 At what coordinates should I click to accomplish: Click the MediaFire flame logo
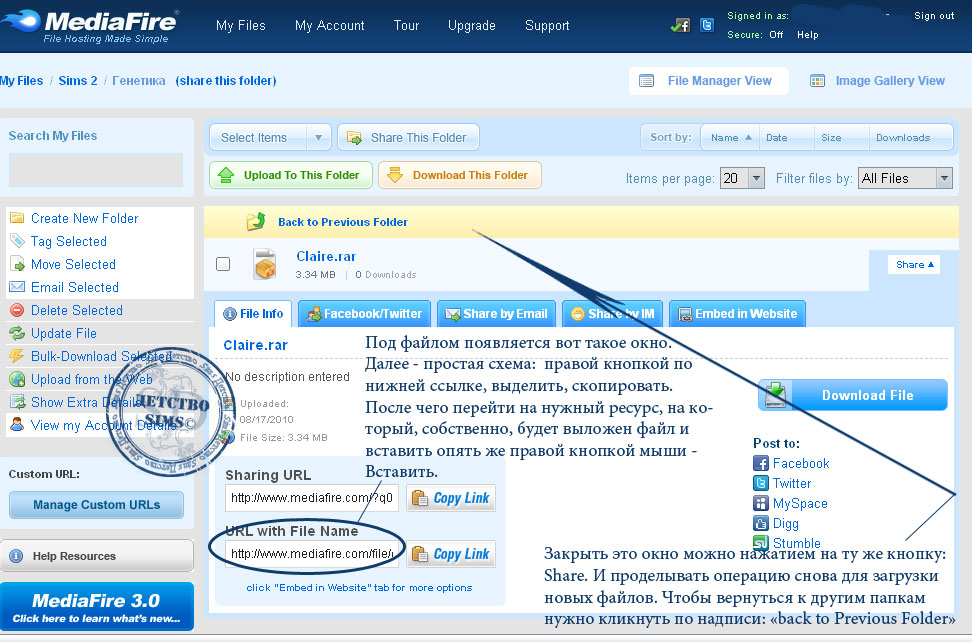[x=21, y=20]
